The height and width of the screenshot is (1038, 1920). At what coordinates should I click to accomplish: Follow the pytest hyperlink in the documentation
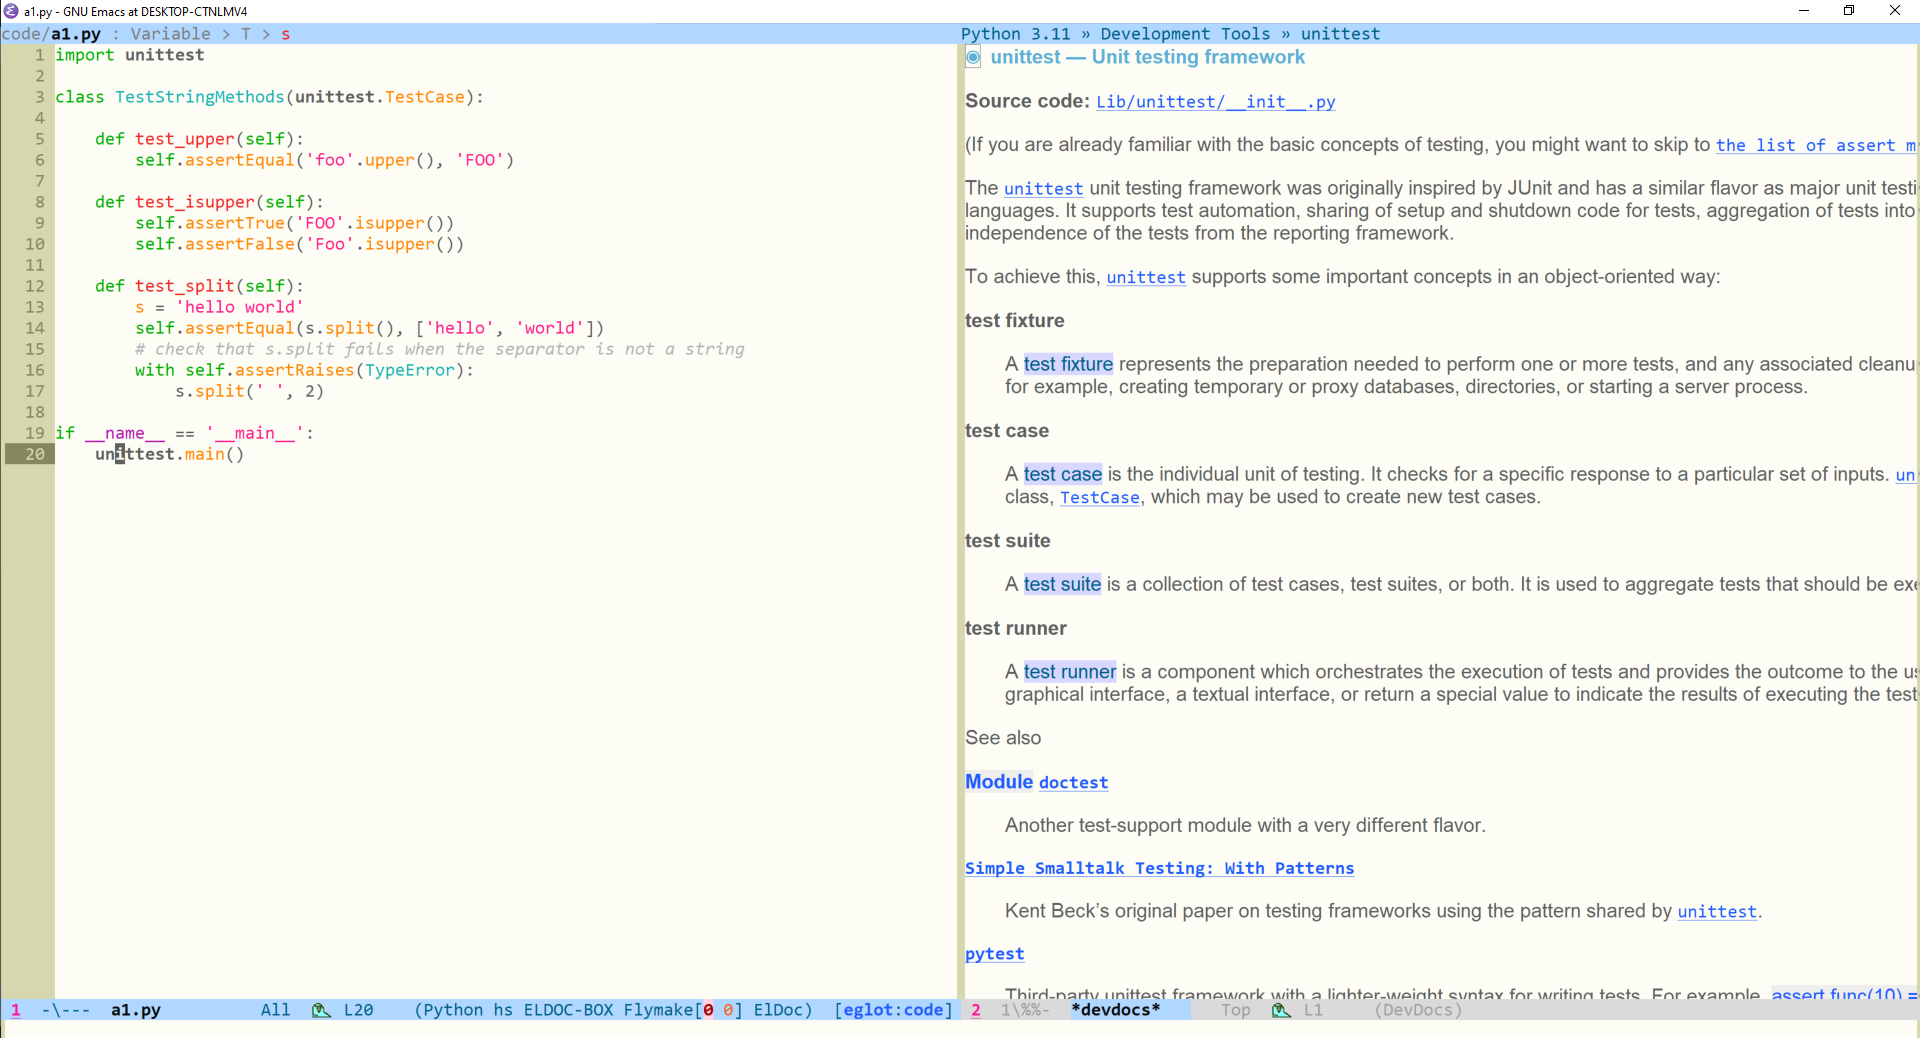[993, 954]
